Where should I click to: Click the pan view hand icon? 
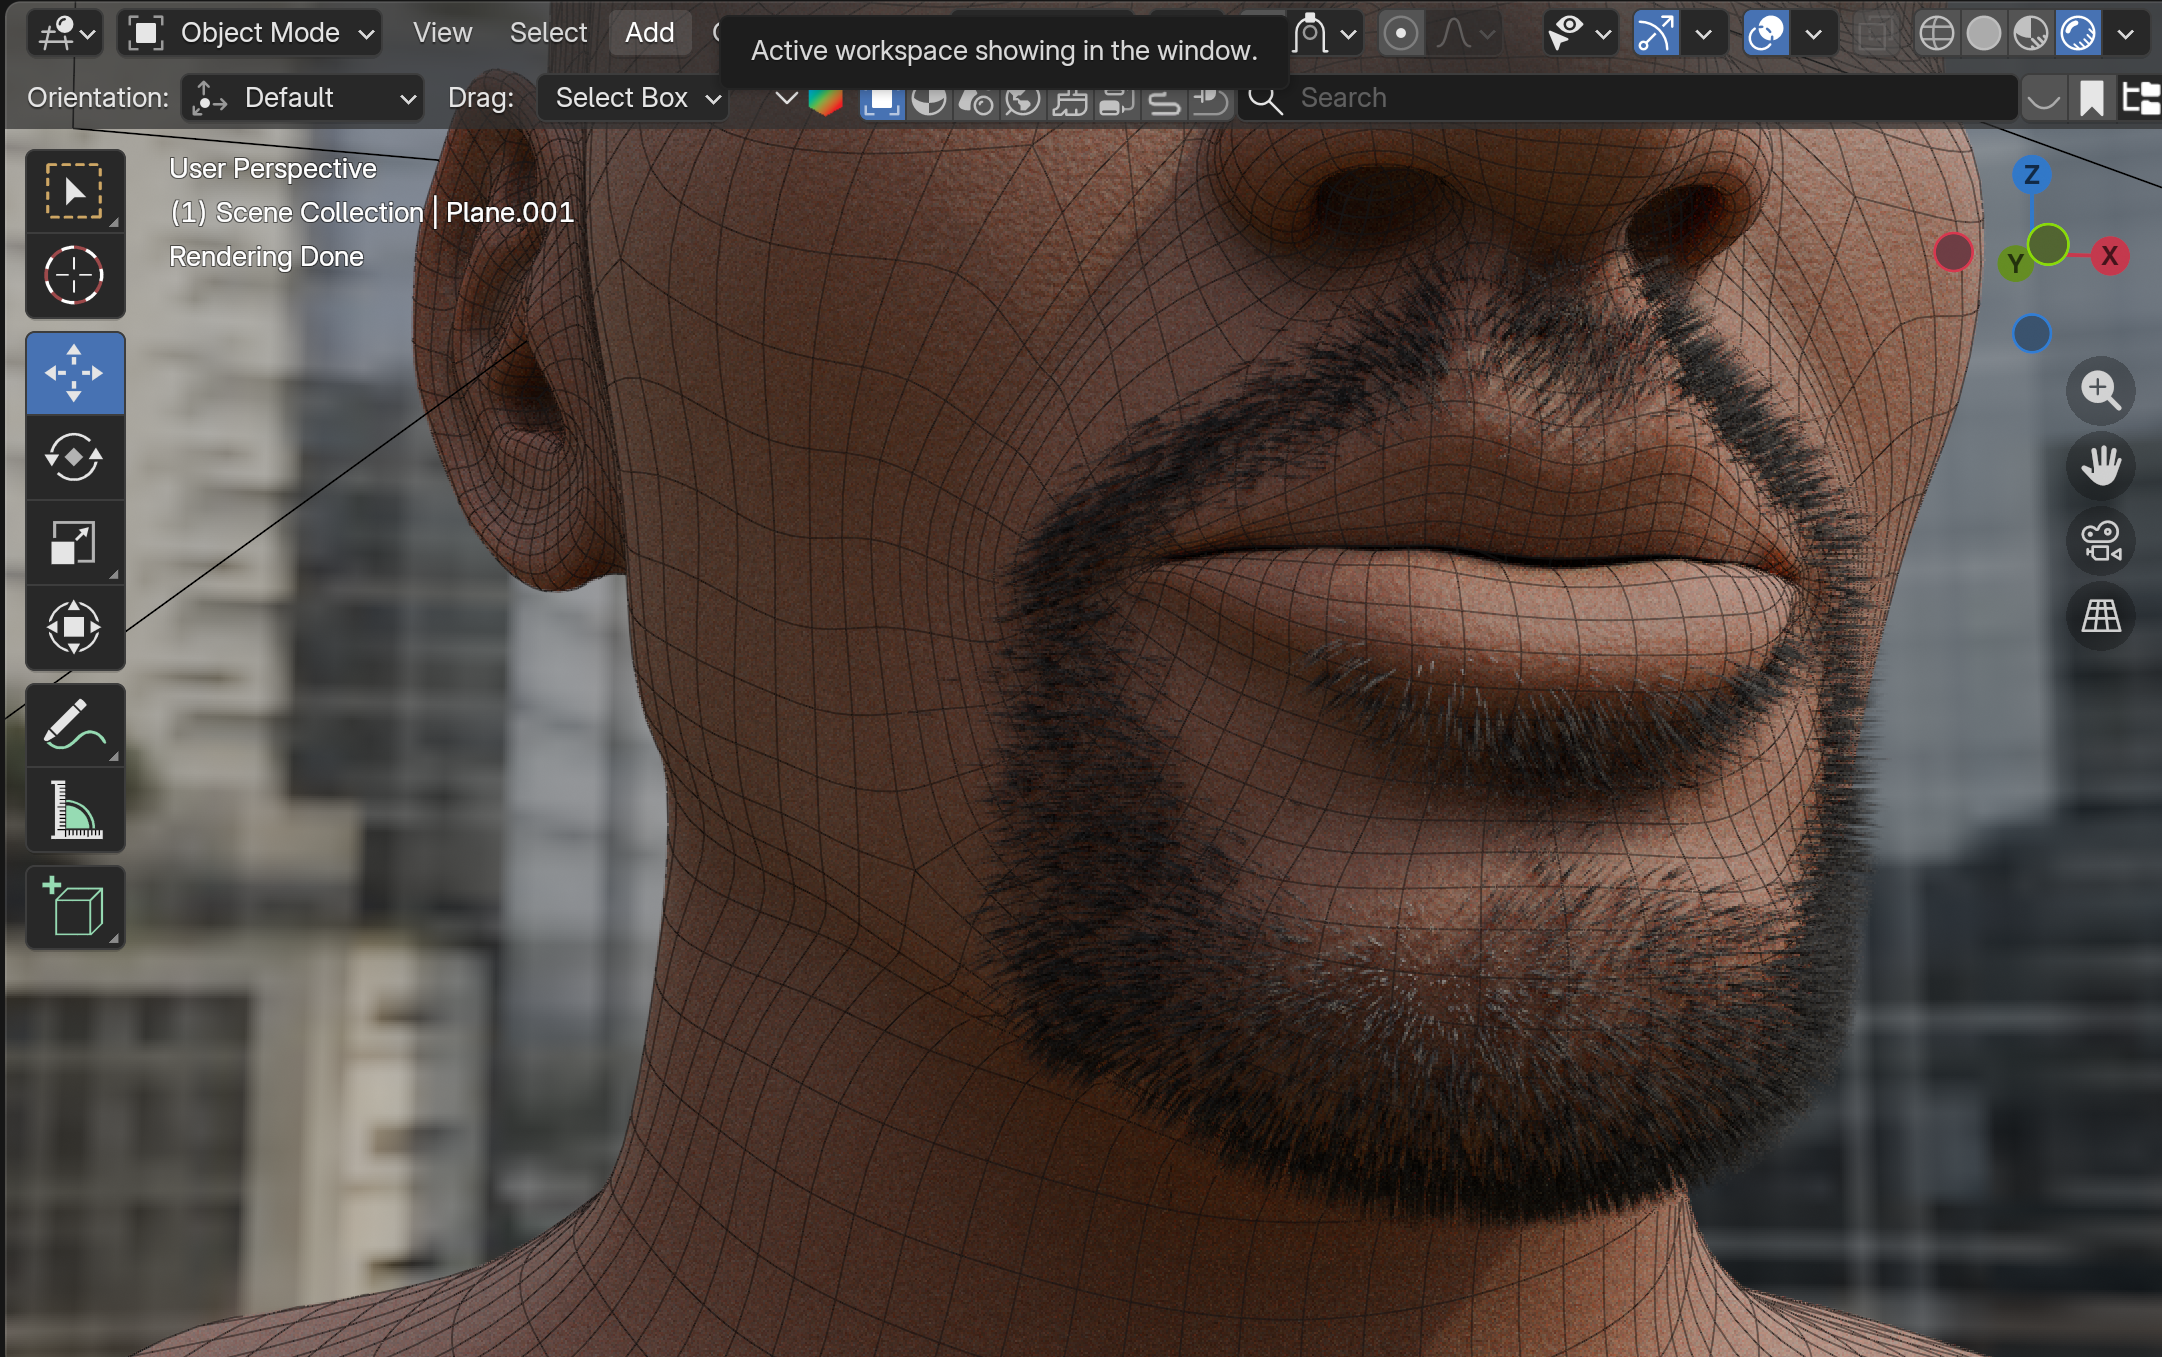(2100, 465)
